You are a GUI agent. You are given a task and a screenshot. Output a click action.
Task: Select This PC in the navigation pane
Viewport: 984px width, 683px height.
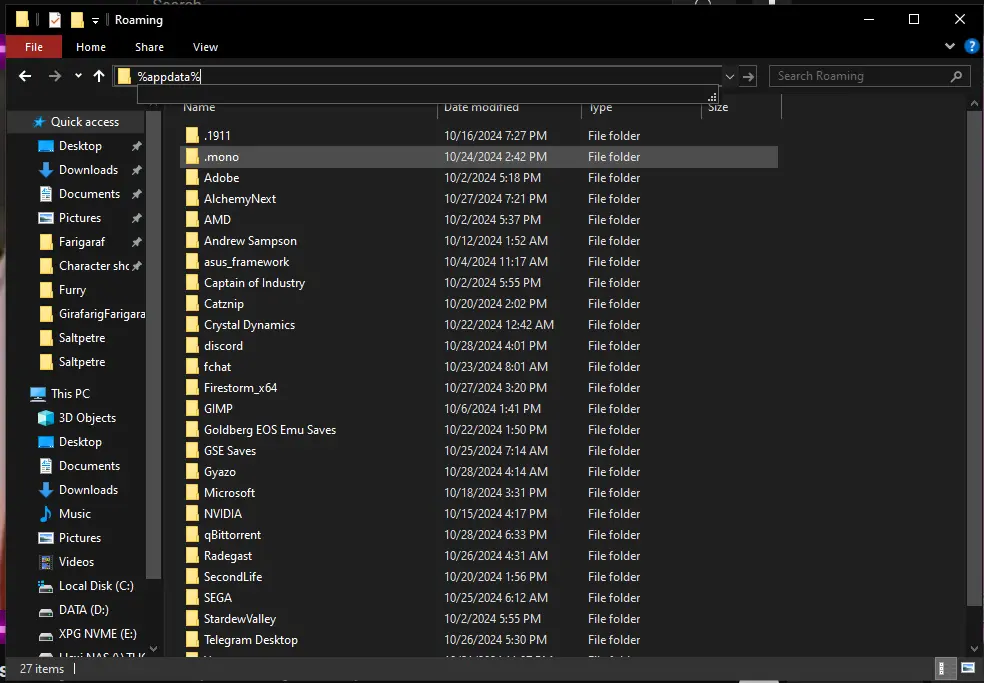coord(70,394)
